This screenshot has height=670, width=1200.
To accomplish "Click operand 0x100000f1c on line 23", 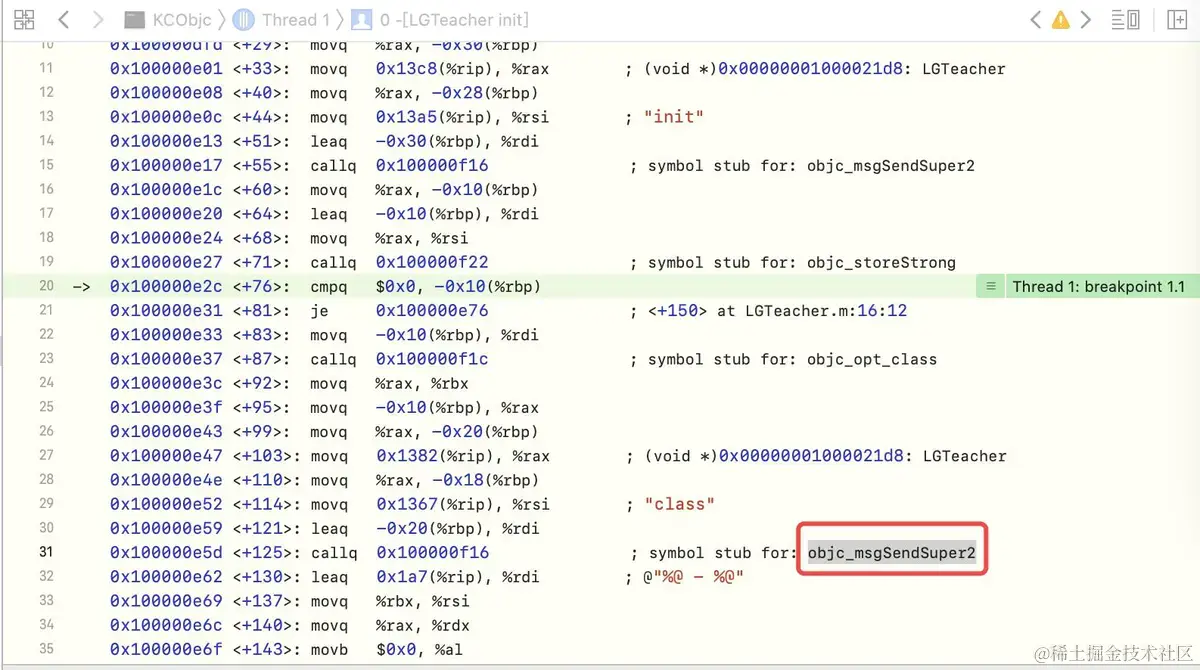I will click(432, 359).
